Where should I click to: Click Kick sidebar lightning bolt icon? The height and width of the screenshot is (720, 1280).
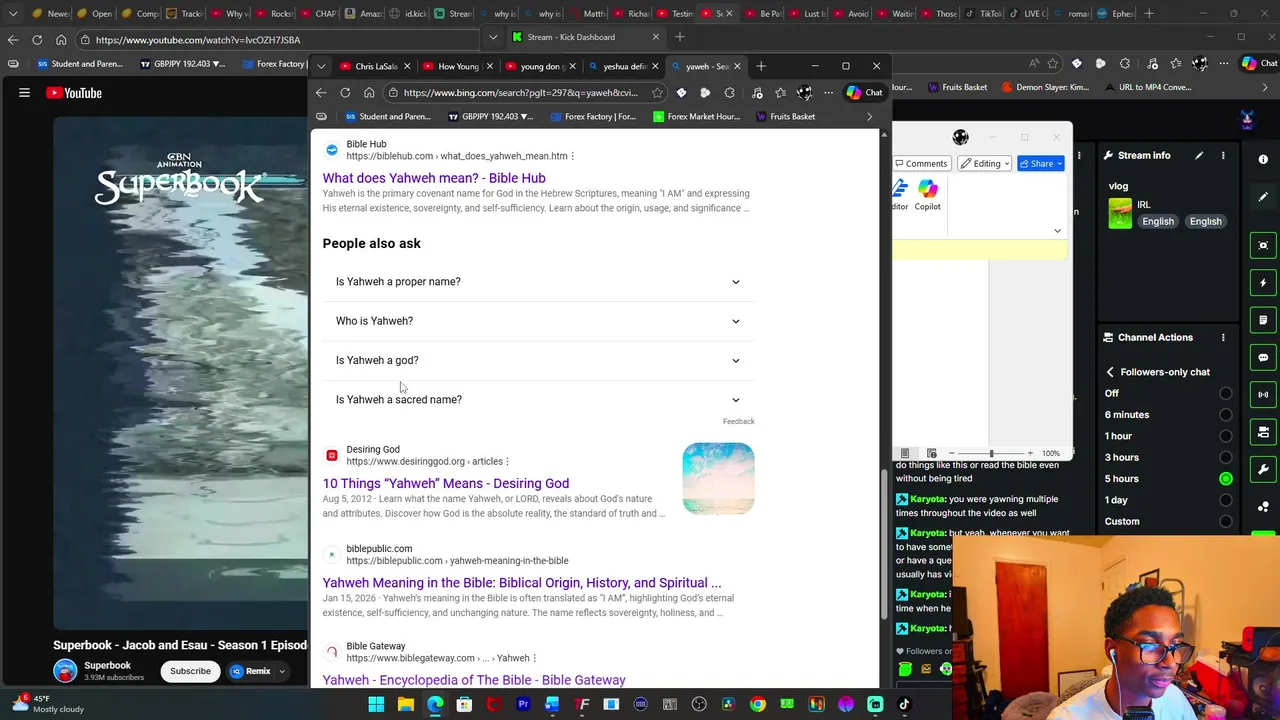point(1263,283)
